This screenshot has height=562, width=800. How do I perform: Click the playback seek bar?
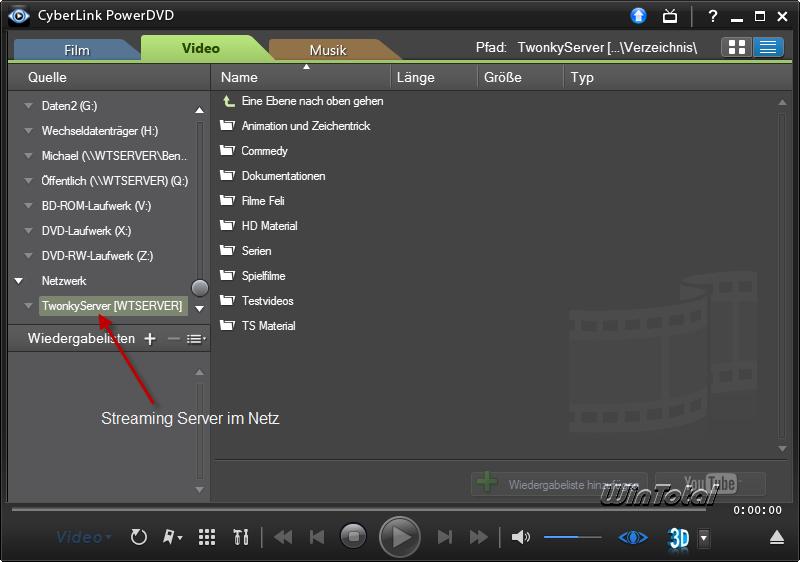tap(359, 509)
